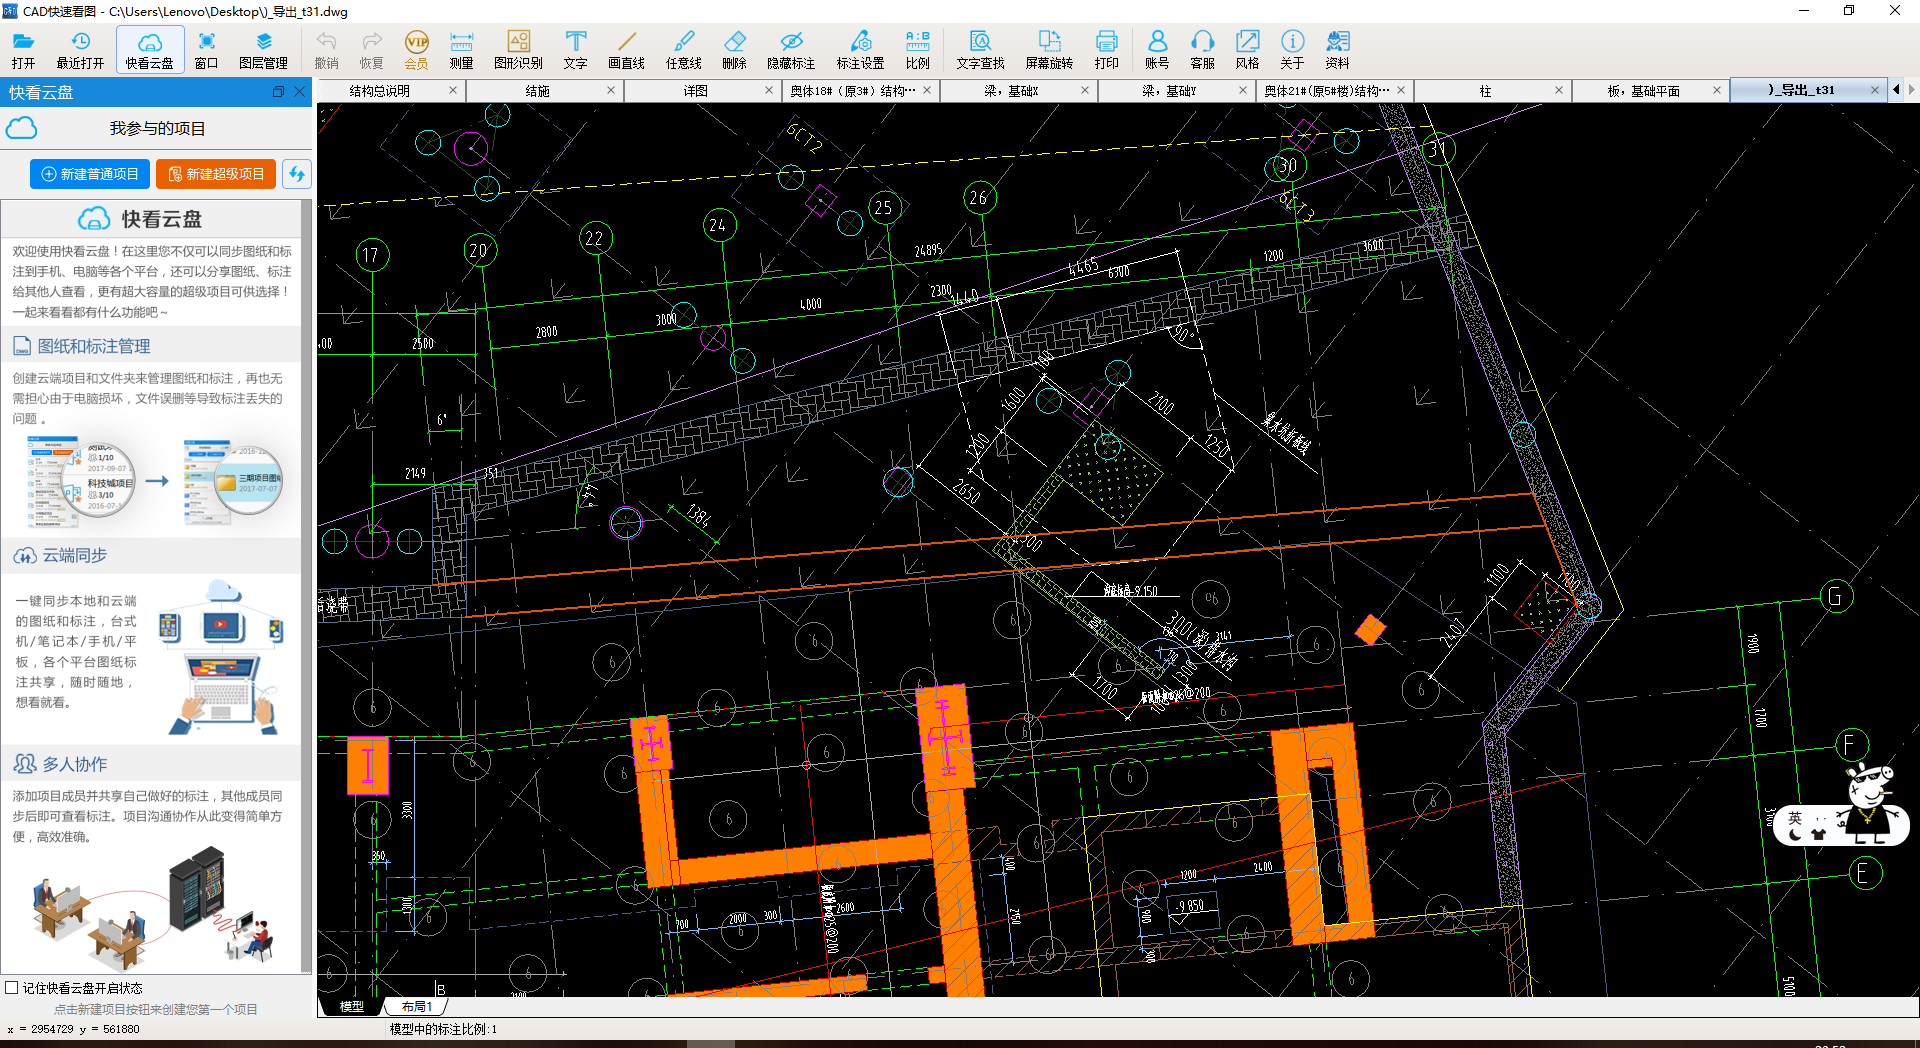Viewport: 1920px width, 1048px height.
Task: Open the VIP 会员 membership icon
Action: (416, 49)
